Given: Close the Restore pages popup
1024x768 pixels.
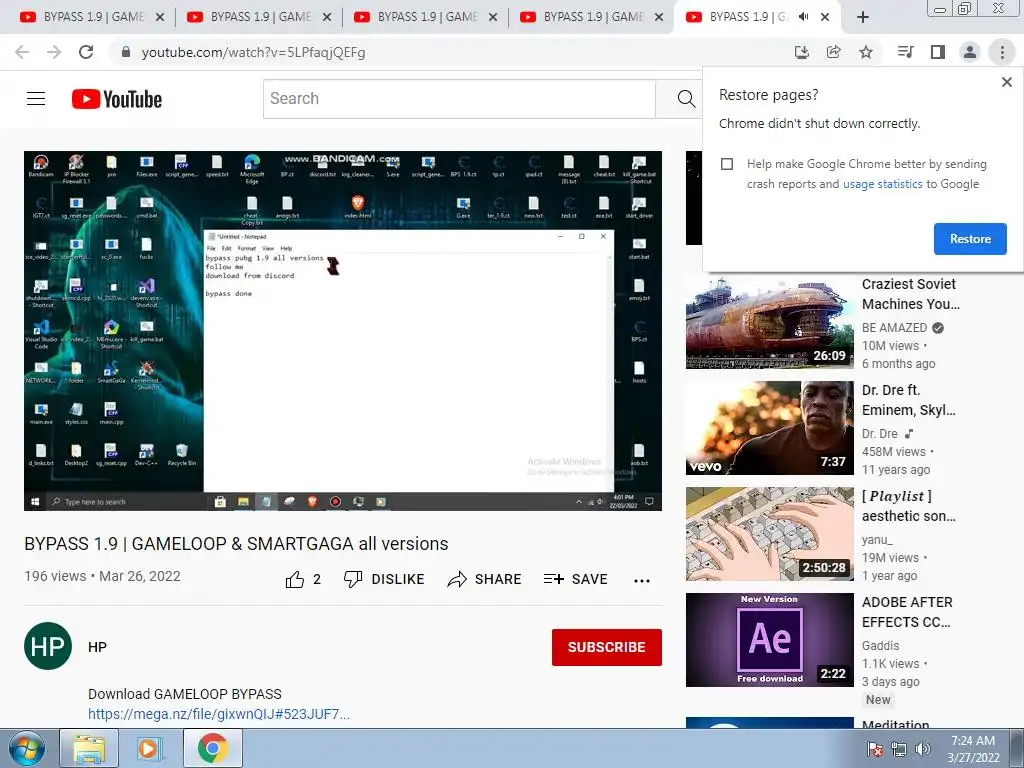Looking at the screenshot, I should (1007, 82).
